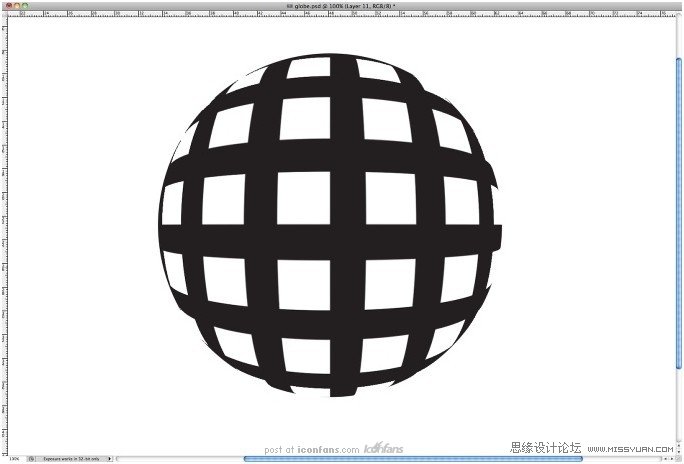Screen dimensions: 684x464
Task: Minimize the globe.psd document window
Action: (15, 5)
